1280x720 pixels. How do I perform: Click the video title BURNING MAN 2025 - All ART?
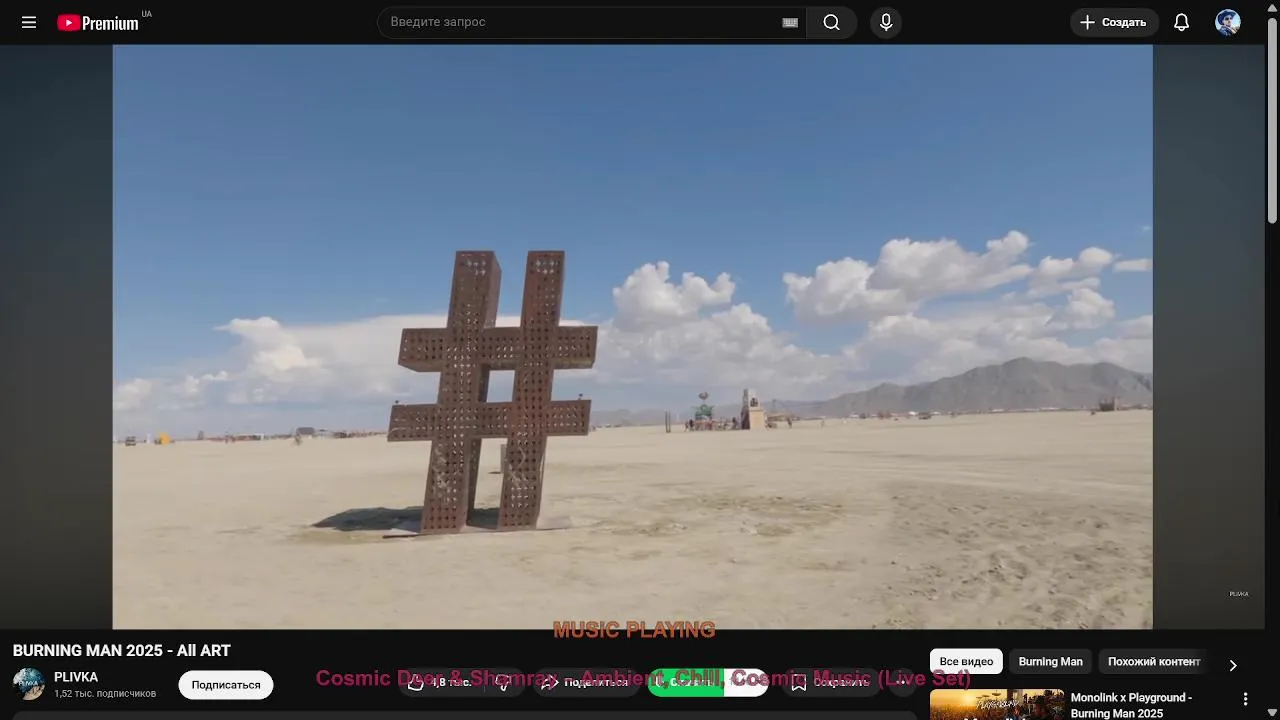[x=122, y=651]
